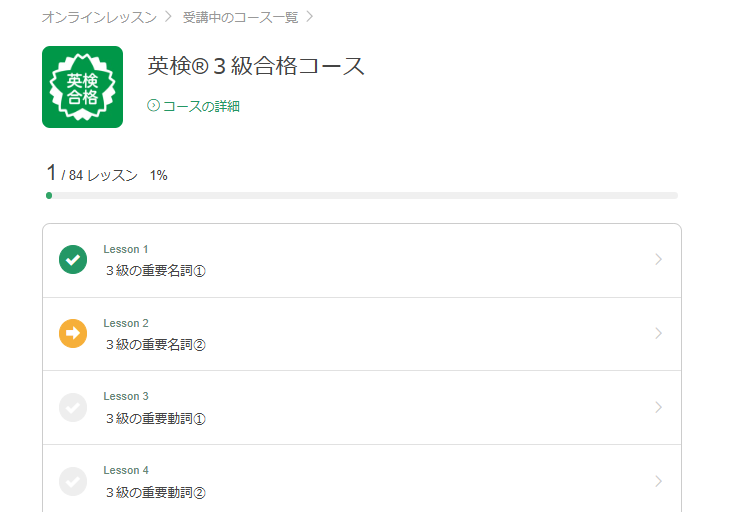Go to オンラインレッスン breadcrumb
The image size is (736, 512).
click(x=99, y=17)
